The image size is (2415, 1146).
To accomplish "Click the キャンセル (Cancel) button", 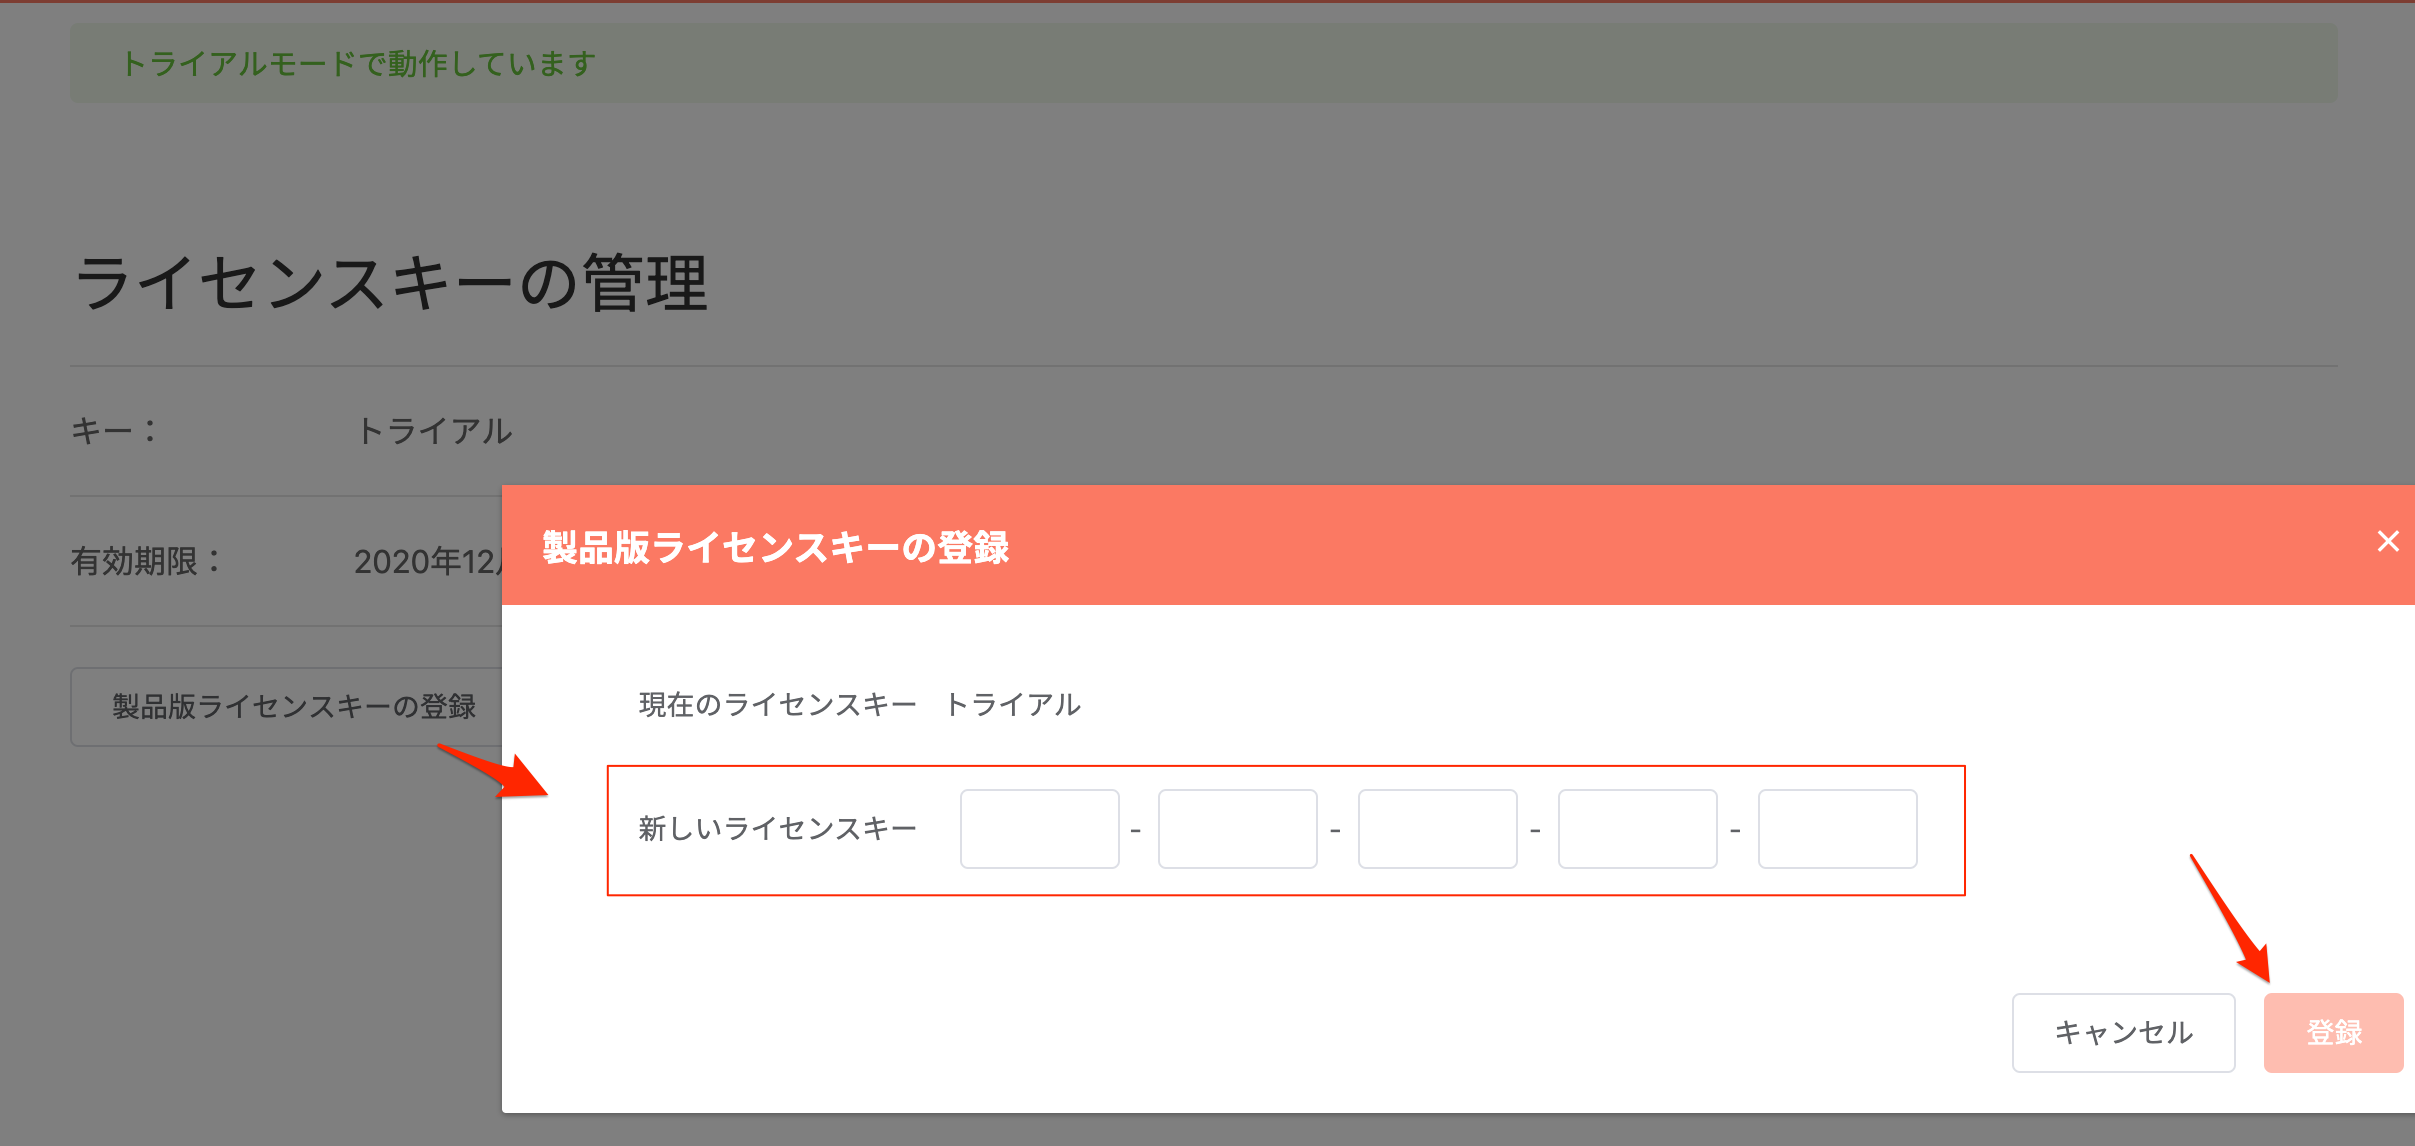I will tap(2123, 1032).
